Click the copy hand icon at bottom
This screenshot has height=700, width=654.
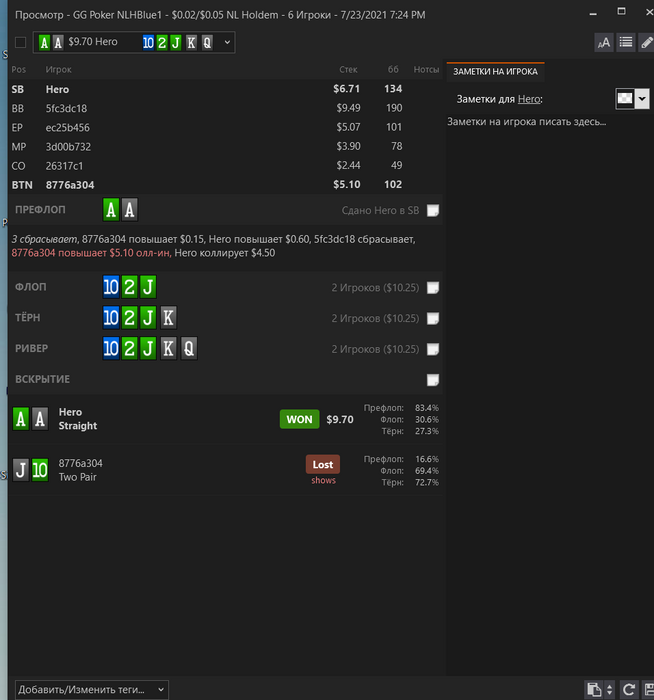(594, 689)
